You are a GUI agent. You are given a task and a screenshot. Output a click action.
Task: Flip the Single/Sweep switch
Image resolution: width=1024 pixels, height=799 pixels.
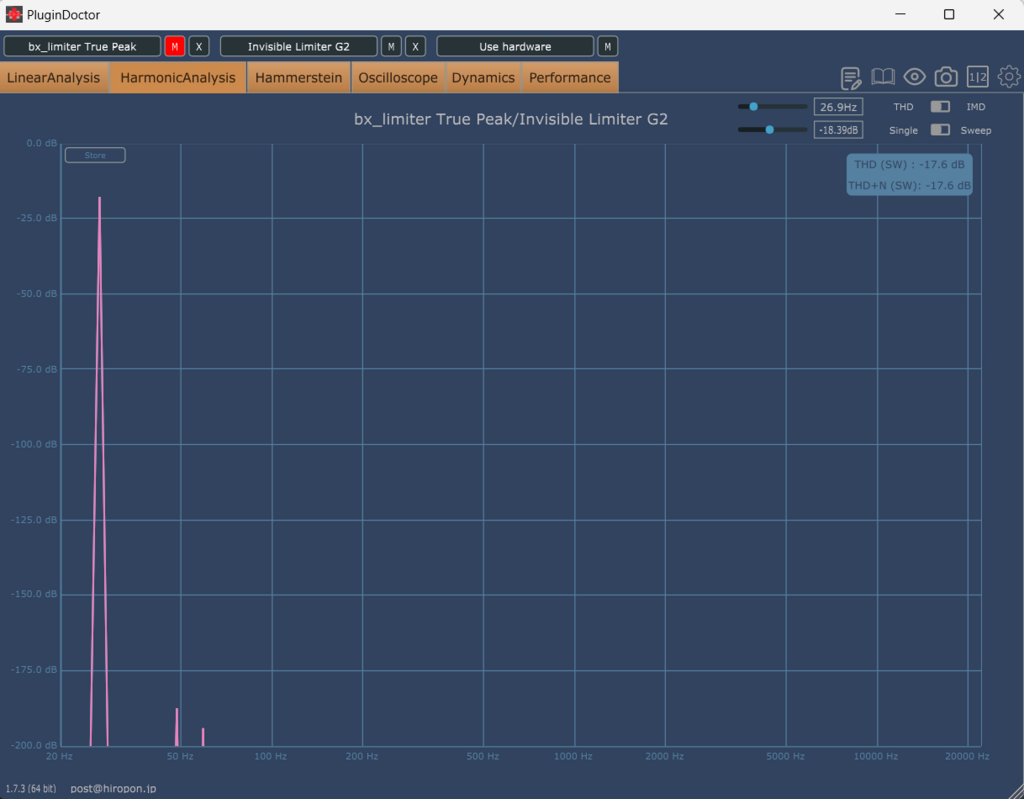pyautogui.click(x=940, y=130)
